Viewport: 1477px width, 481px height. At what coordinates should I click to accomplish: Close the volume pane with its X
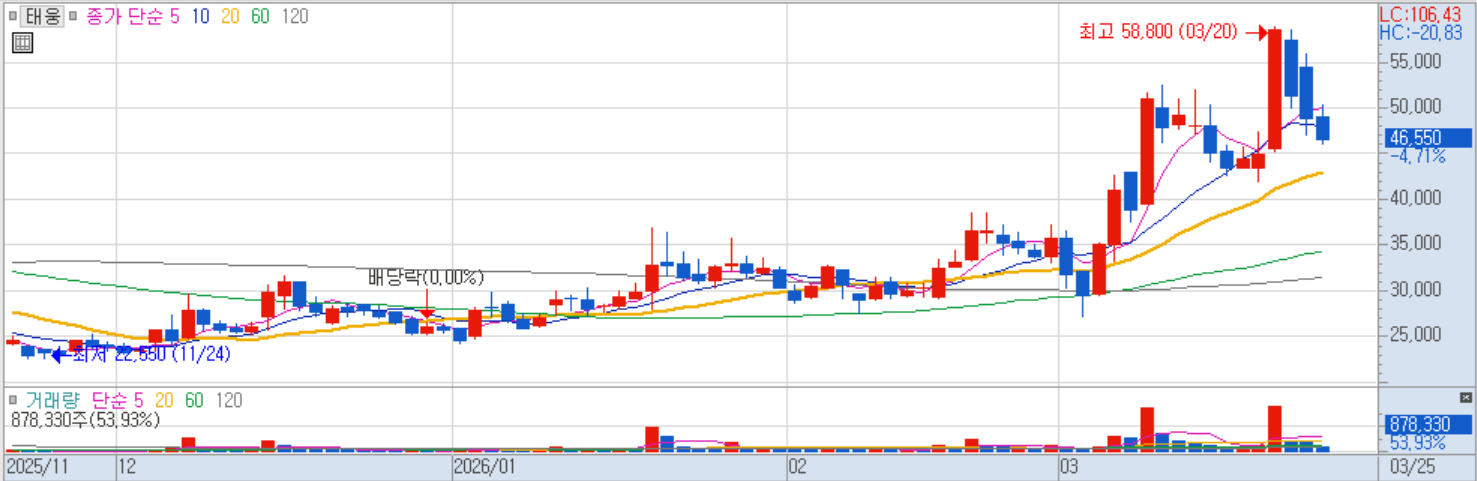pyautogui.click(x=1466, y=398)
